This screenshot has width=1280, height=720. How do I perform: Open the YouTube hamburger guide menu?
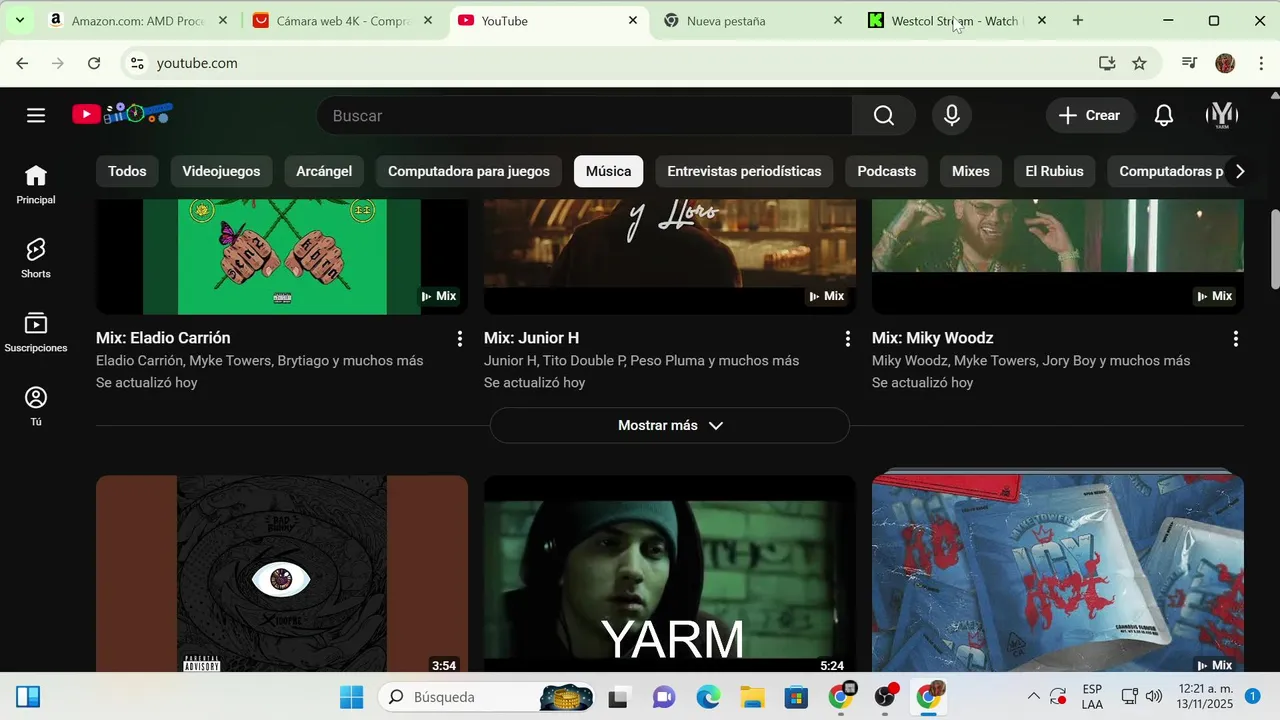(36, 115)
